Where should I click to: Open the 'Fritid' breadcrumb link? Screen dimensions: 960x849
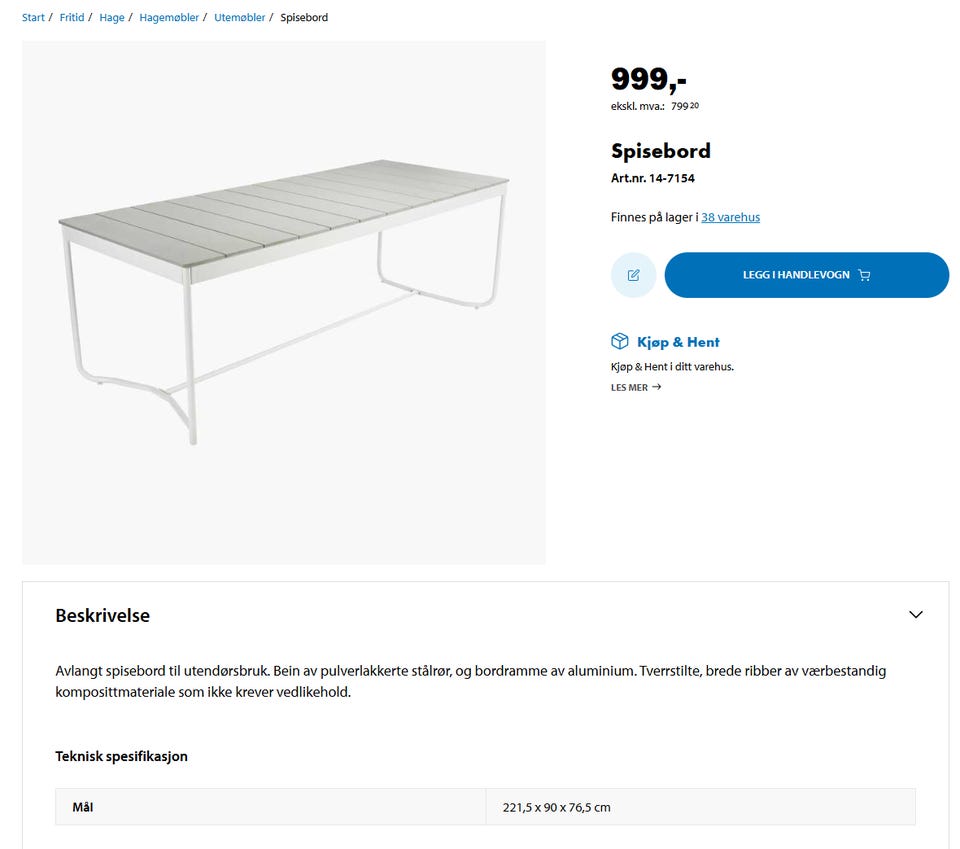click(x=71, y=17)
